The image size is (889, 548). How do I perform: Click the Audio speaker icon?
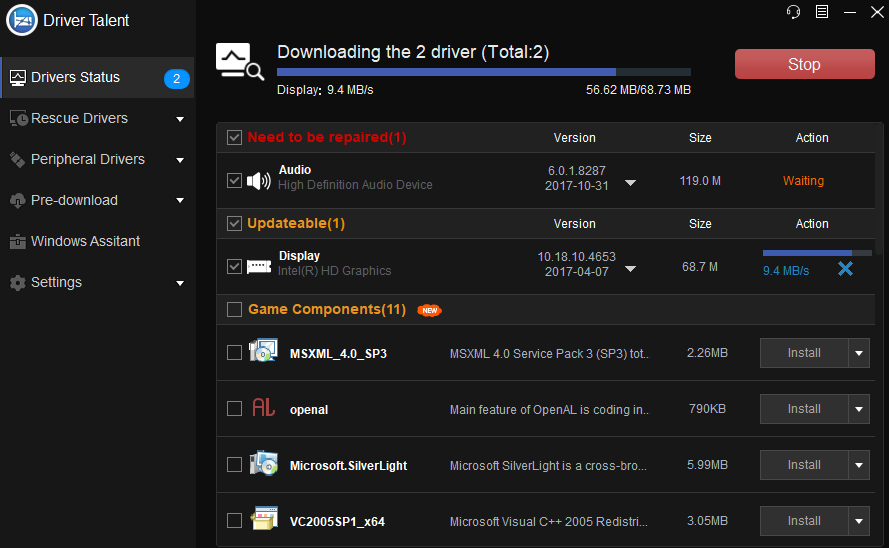click(259, 181)
